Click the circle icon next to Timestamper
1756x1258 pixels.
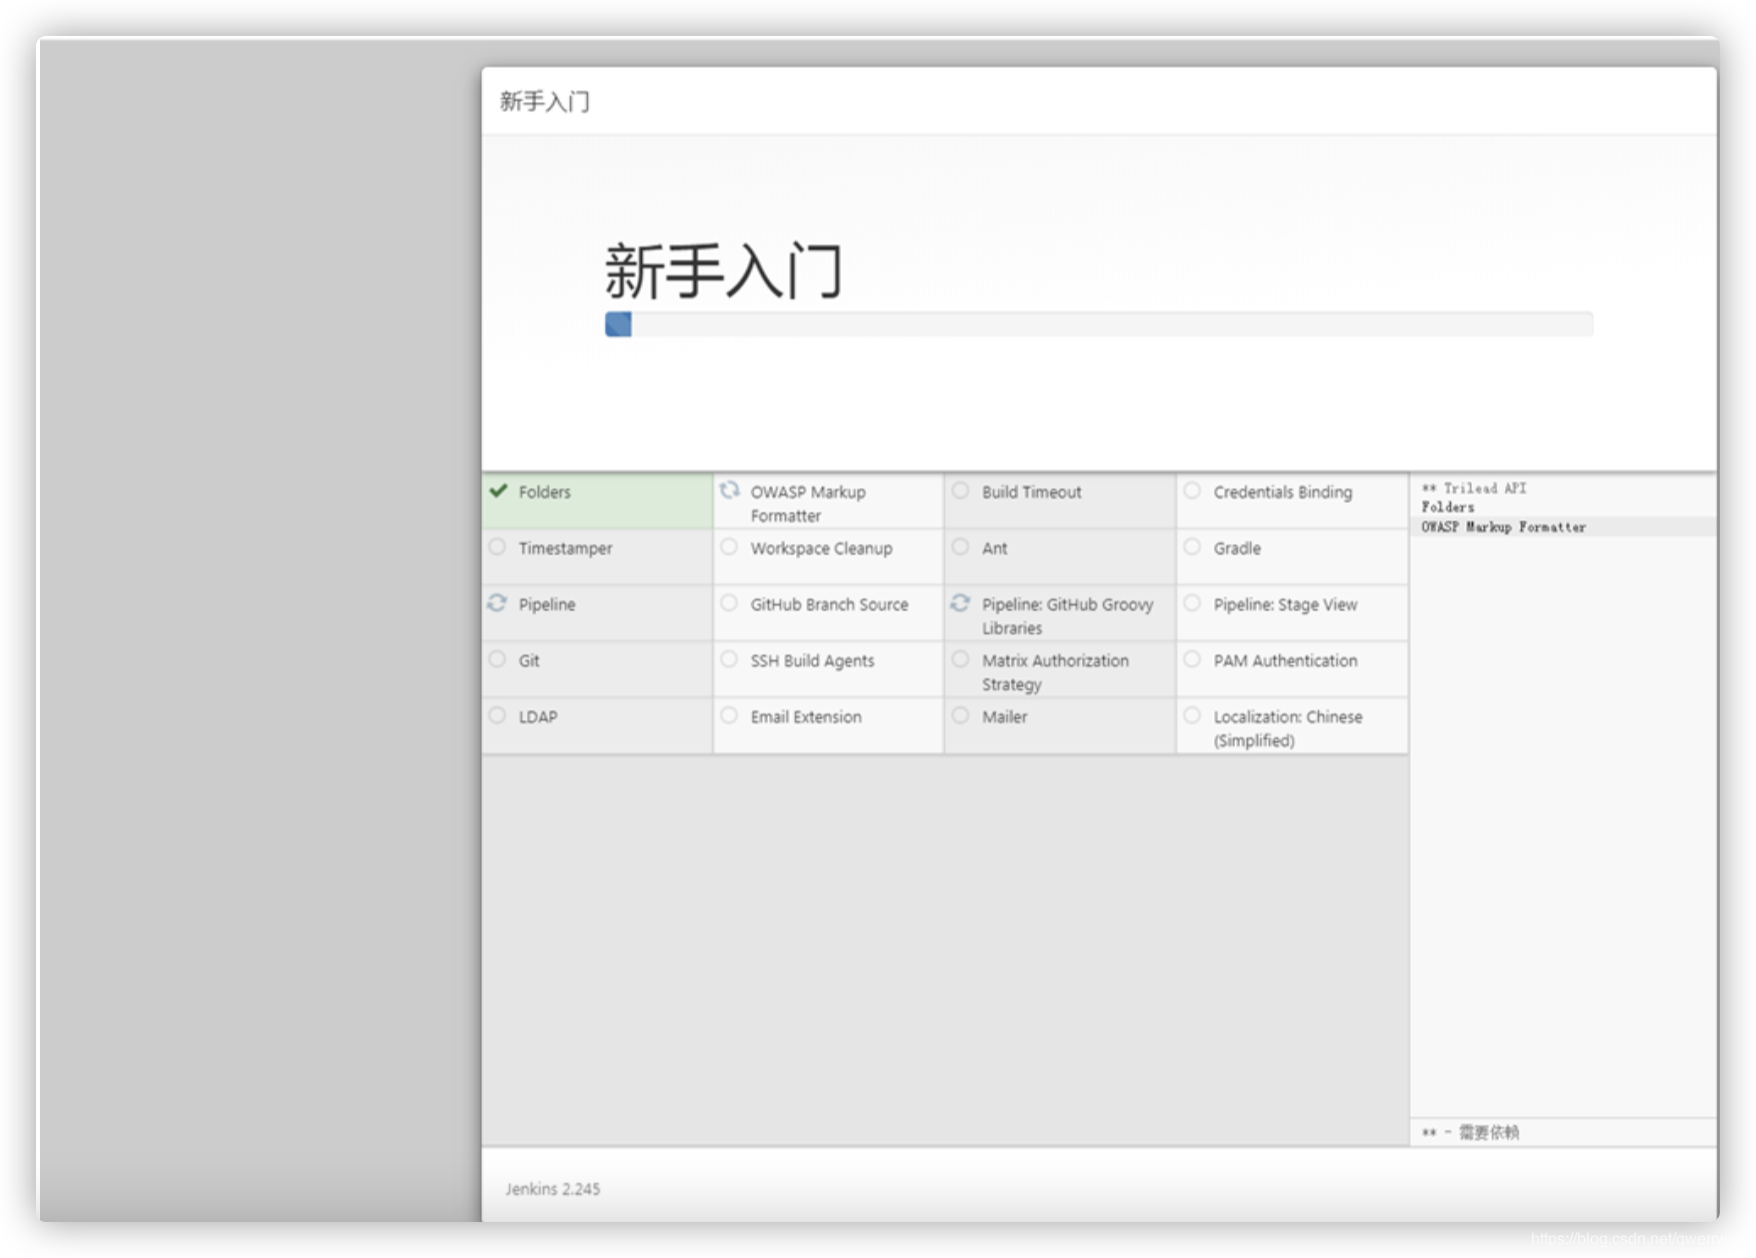[498, 547]
